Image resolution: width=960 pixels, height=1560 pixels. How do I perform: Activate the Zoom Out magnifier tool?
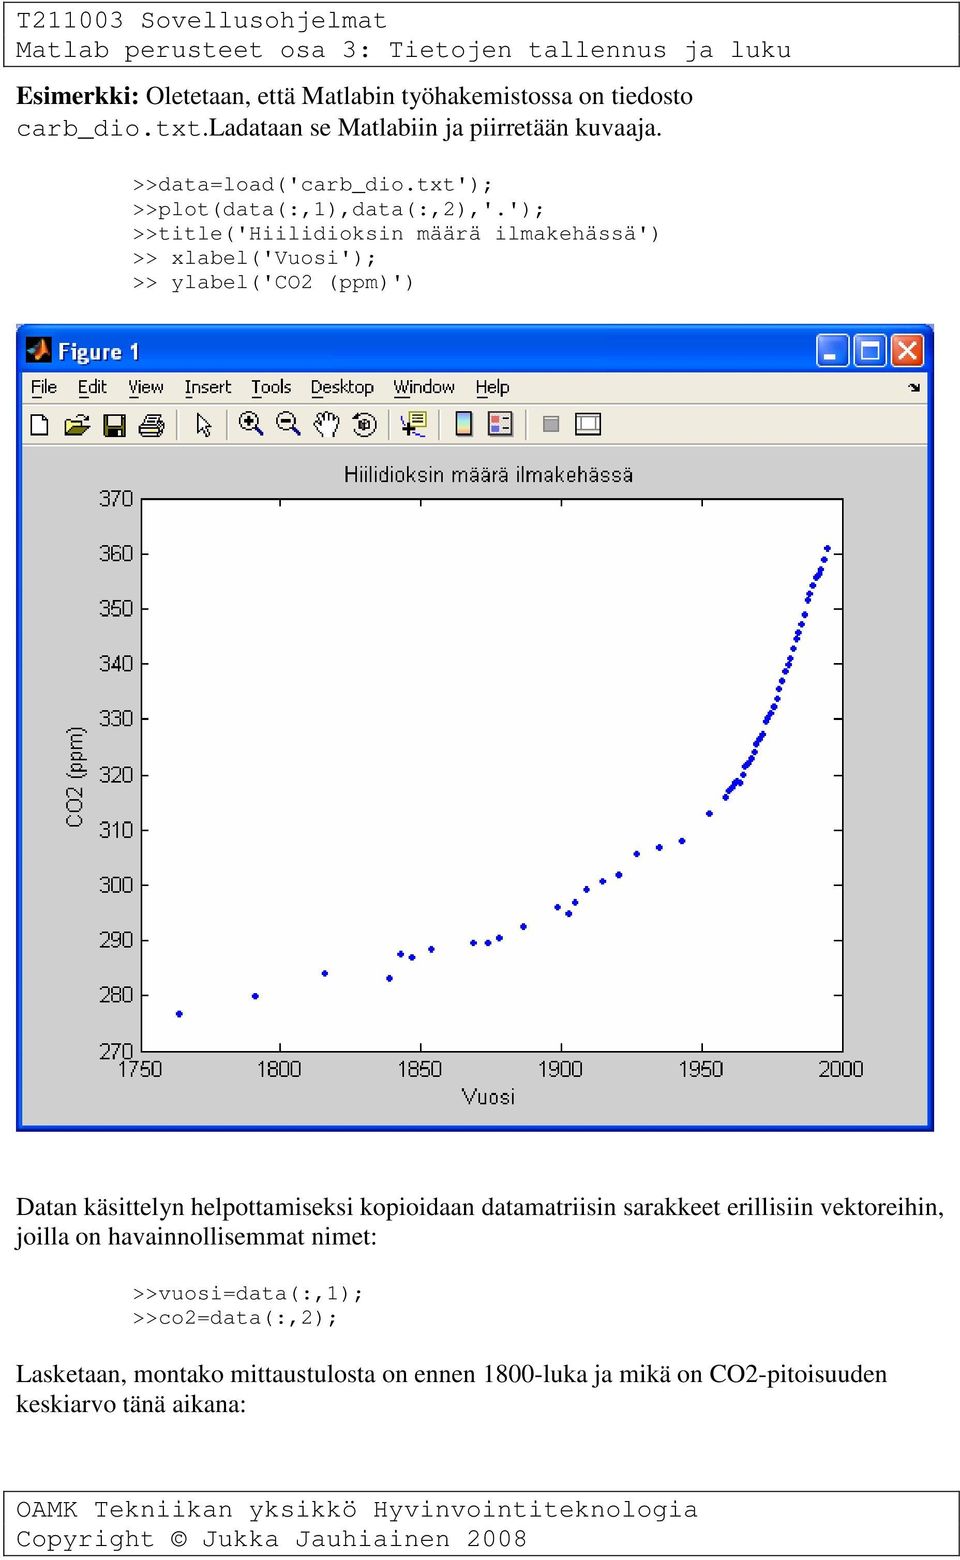(x=288, y=424)
